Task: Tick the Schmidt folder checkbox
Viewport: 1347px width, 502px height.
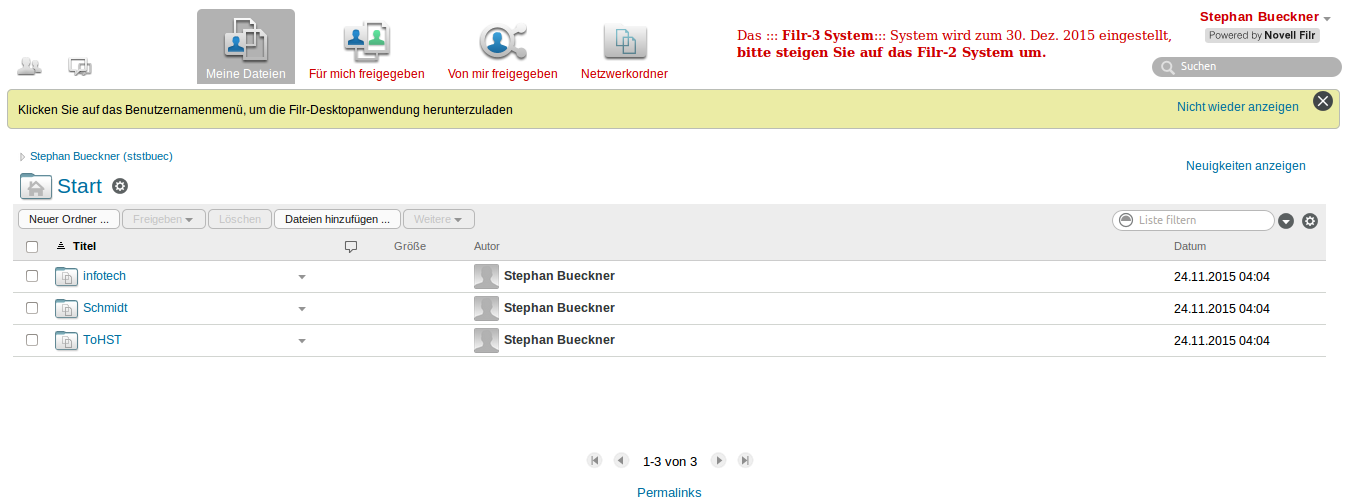Action: point(32,308)
